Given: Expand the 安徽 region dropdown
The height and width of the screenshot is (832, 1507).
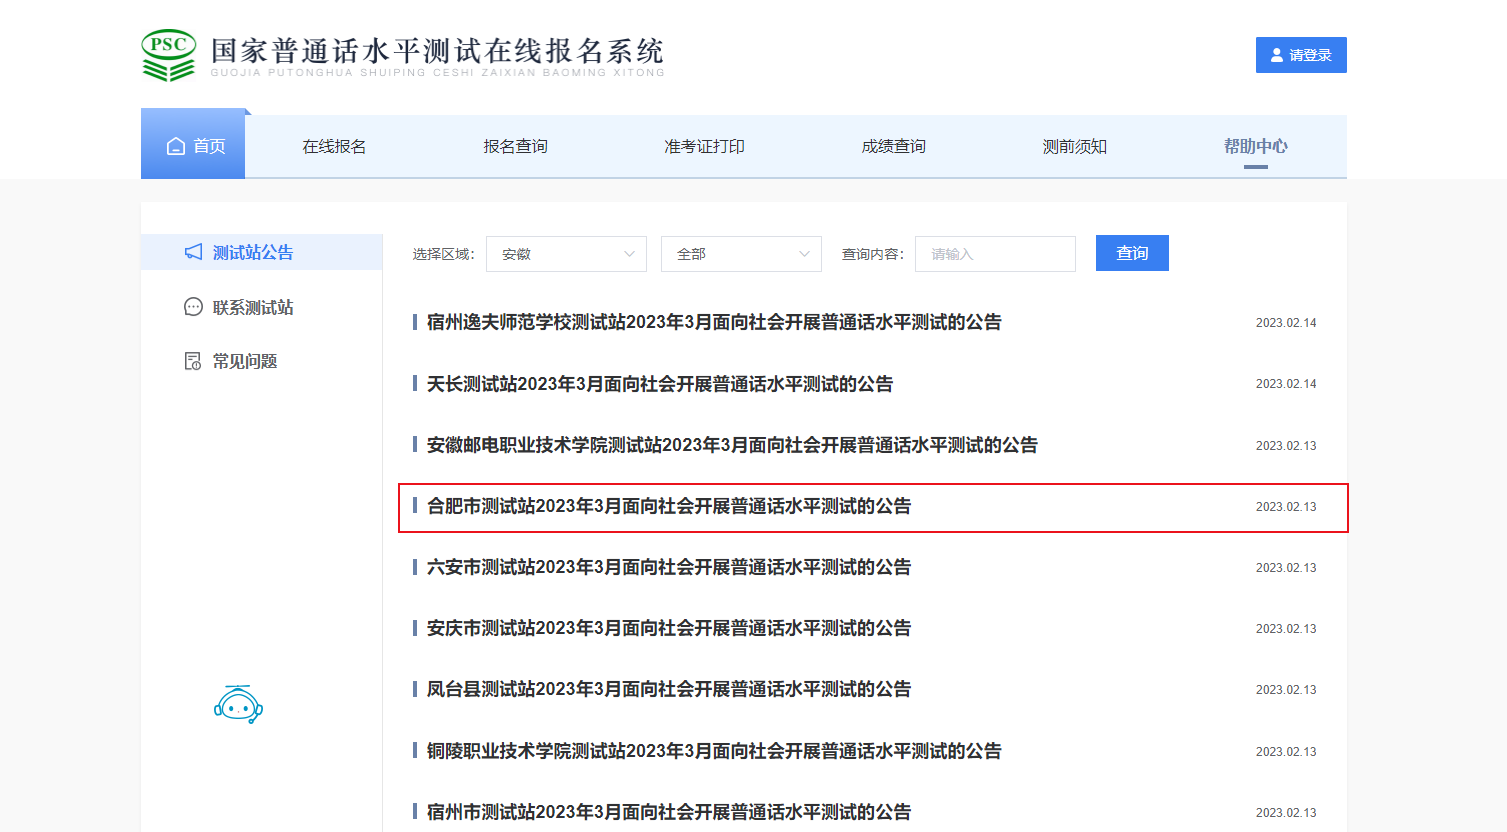Looking at the screenshot, I should [566, 254].
